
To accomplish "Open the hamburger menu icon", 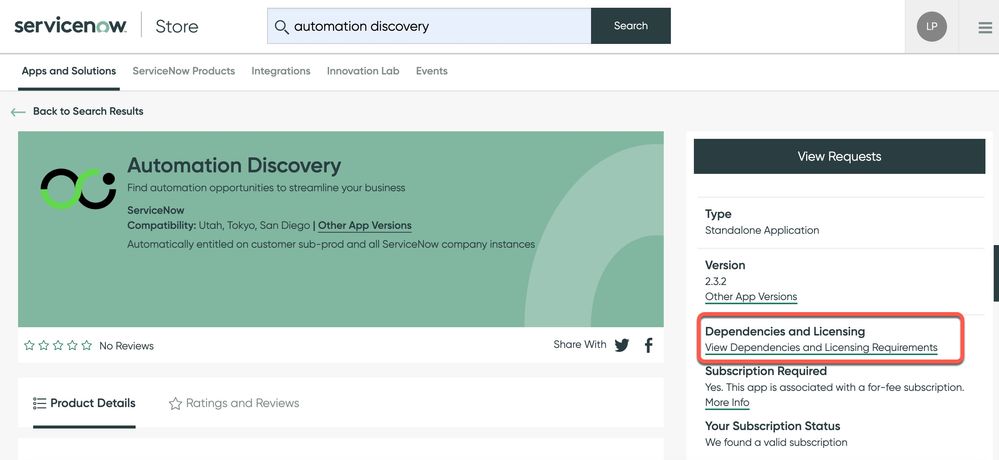I will coord(985,27).
